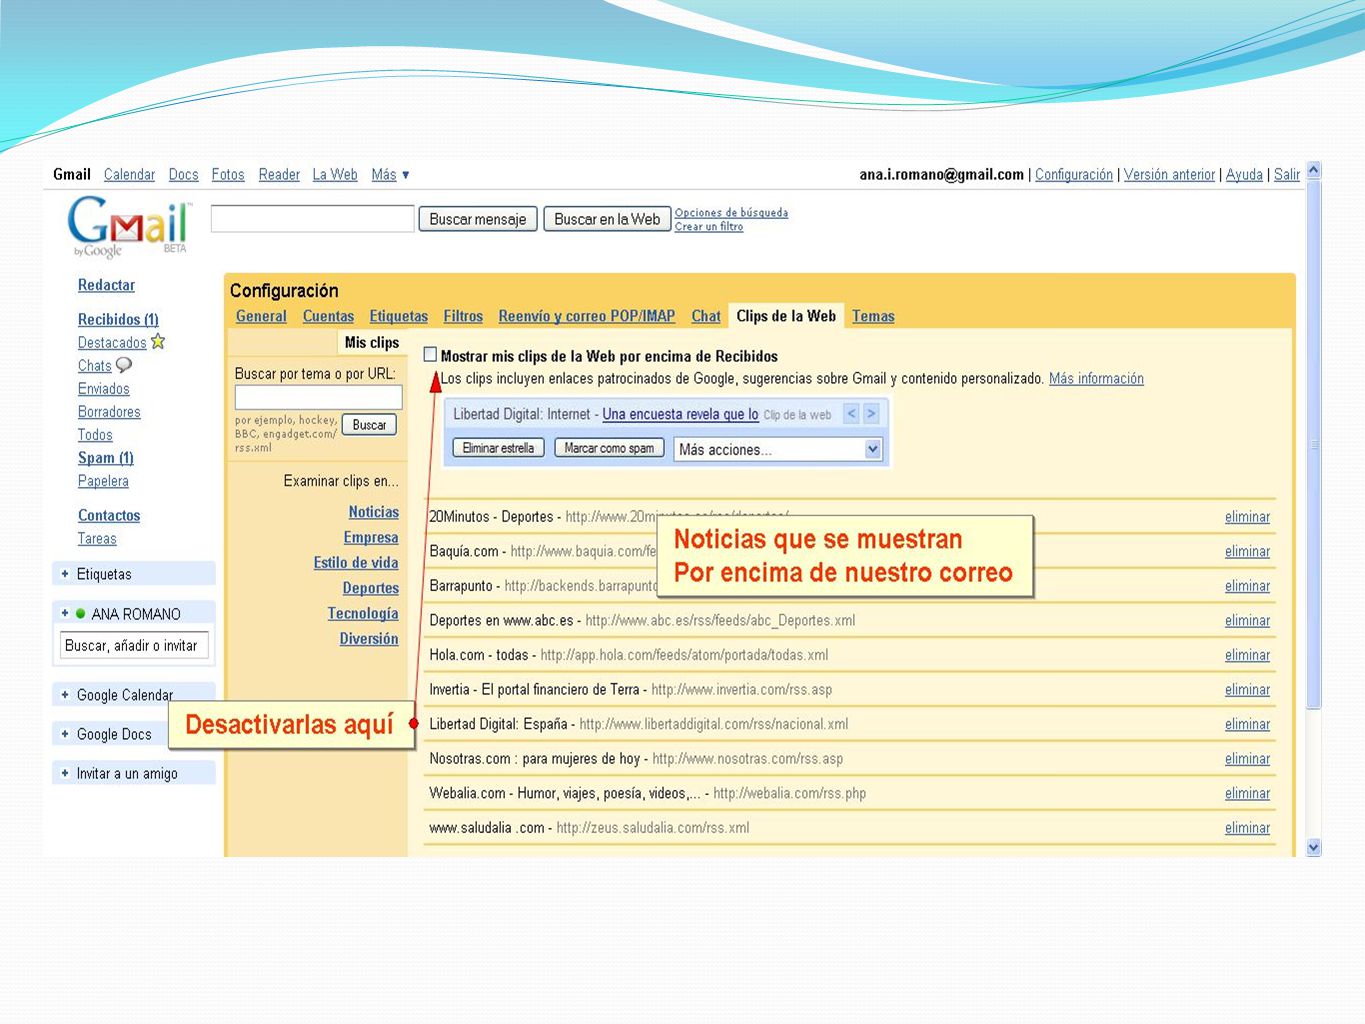Open the Calendar link in top bar
This screenshot has width=1365, height=1024.
point(129,174)
